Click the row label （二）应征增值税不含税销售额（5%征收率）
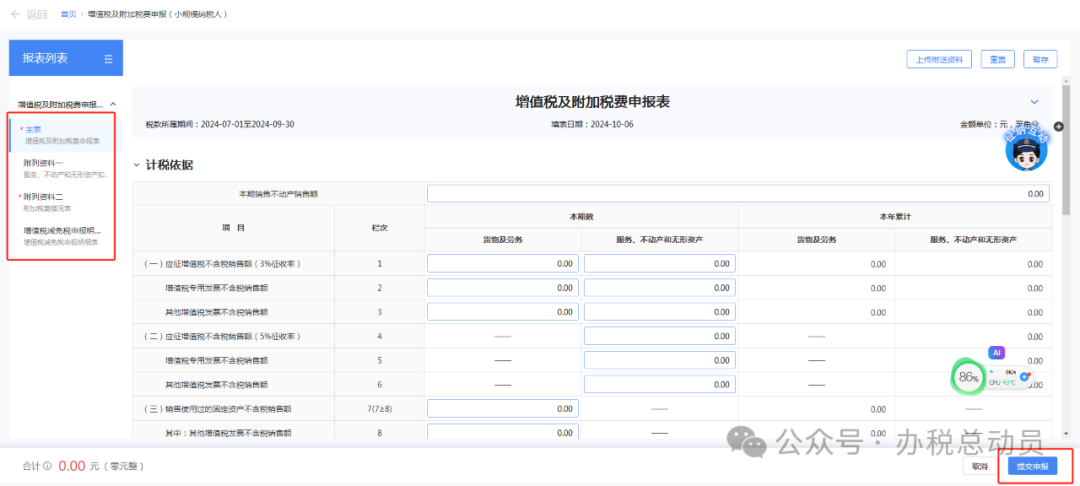The height and width of the screenshot is (486, 1080). coord(222,336)
